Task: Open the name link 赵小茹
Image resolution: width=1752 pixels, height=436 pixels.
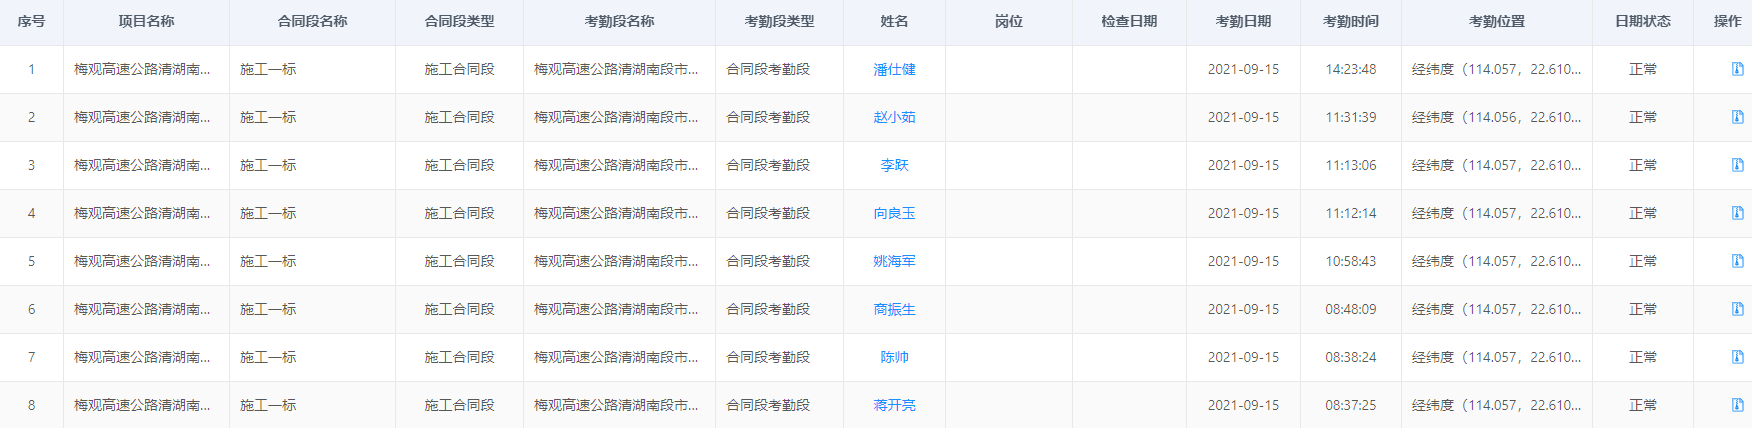Action: click(894, 117)
